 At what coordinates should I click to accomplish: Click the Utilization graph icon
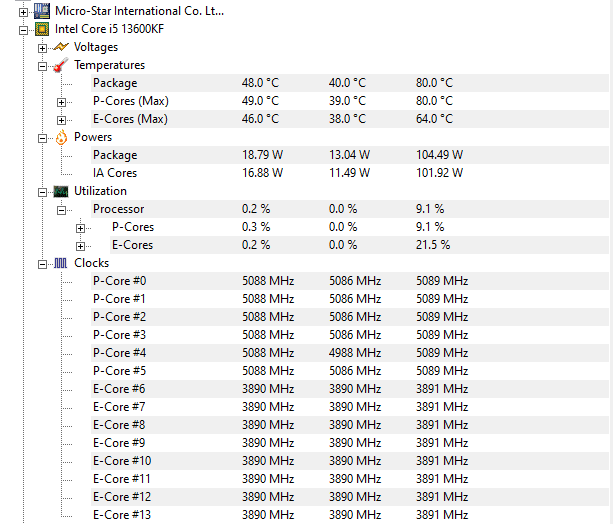coord(61,191)
